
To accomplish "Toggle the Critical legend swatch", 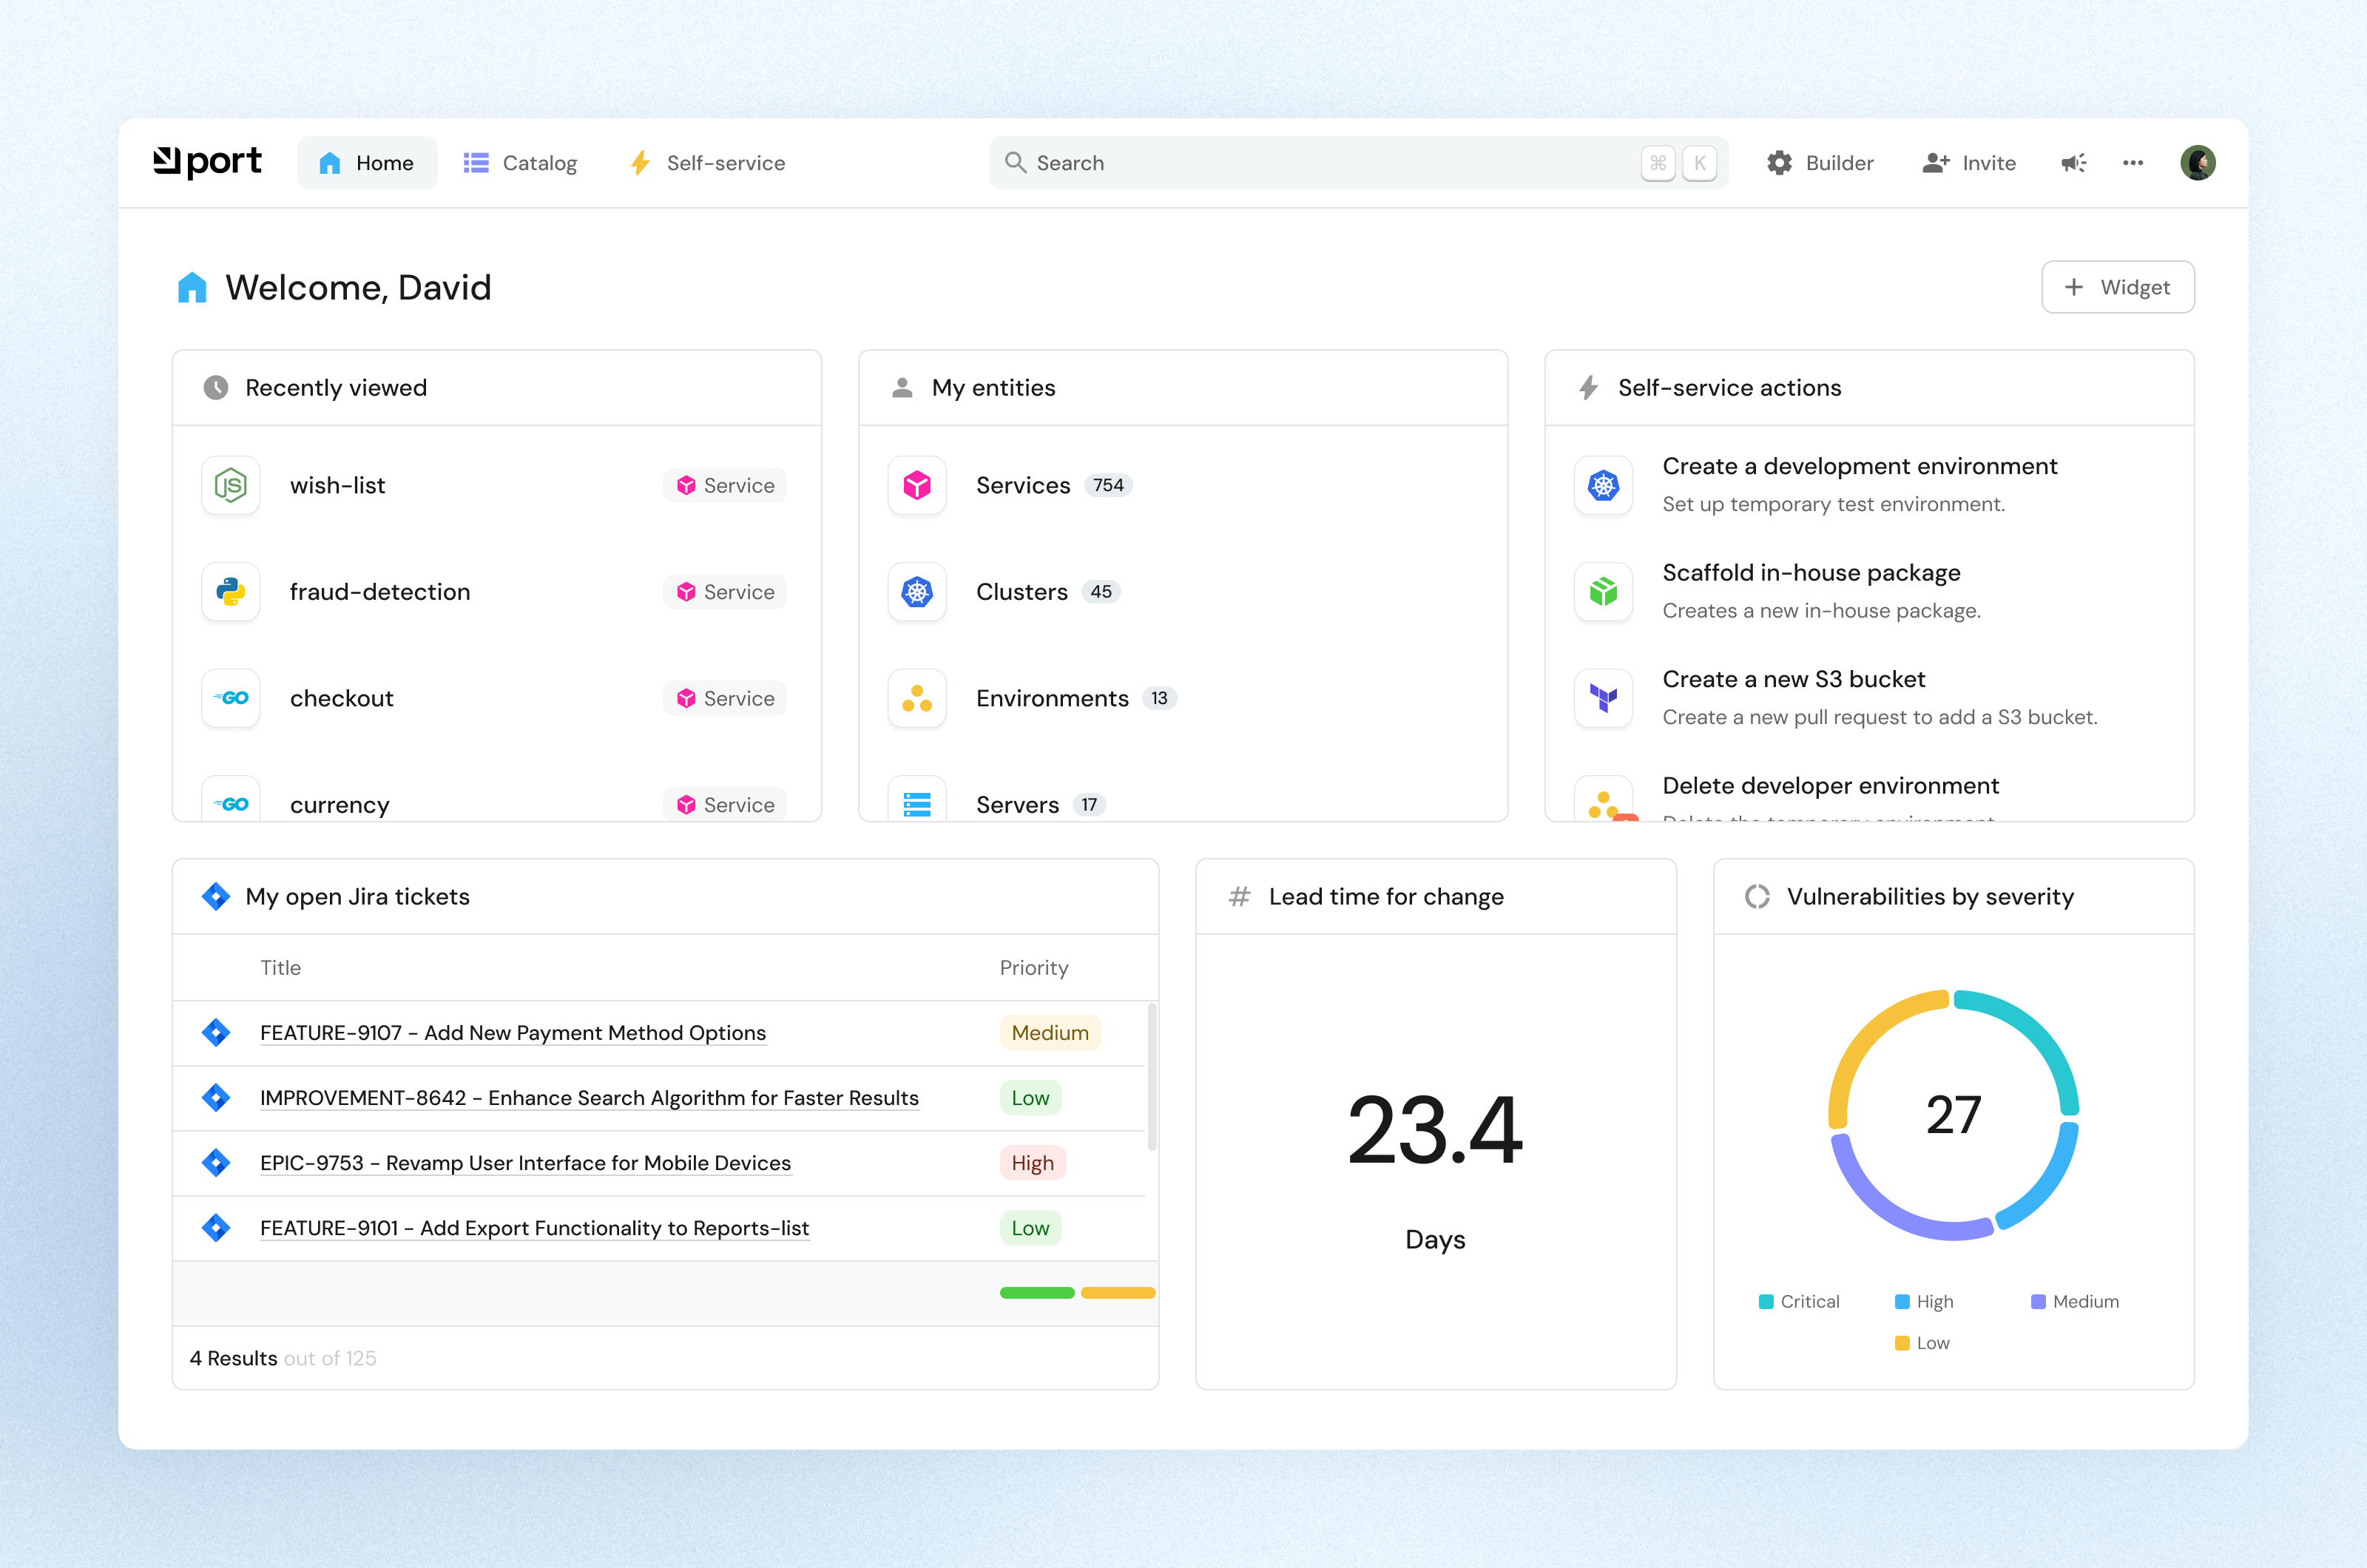I will click(x=1766, y=1302).
